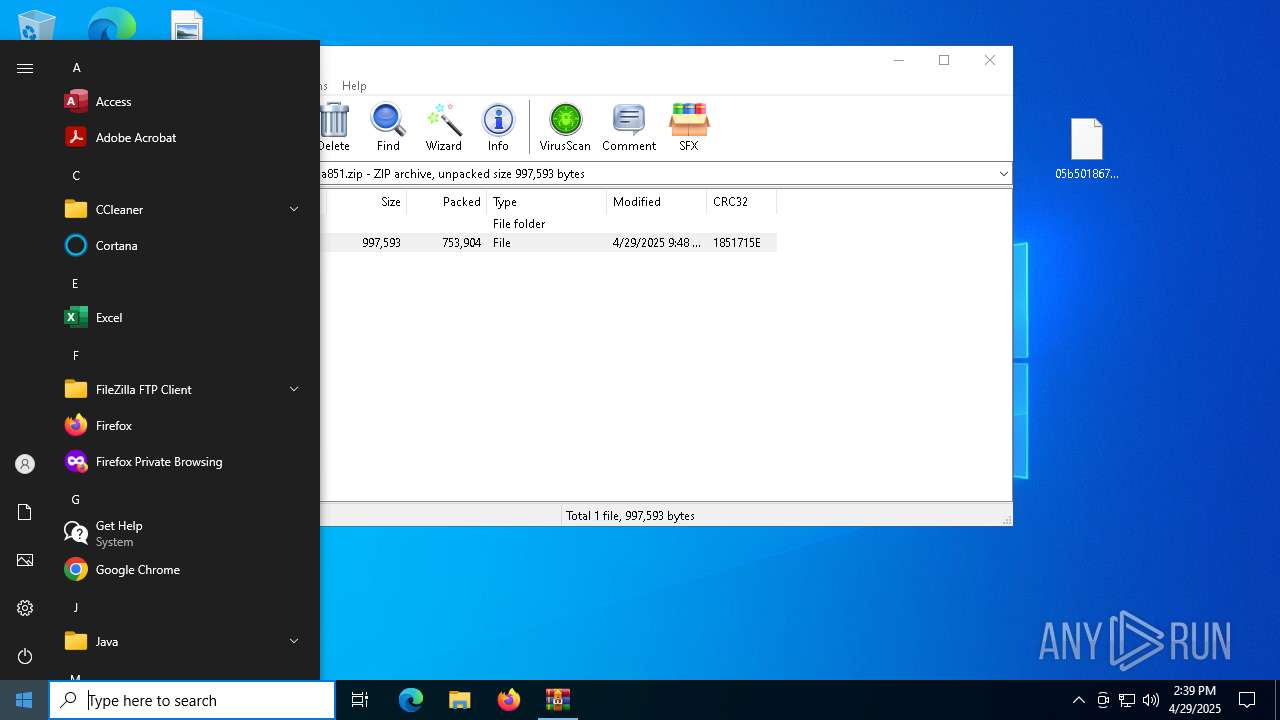
Task: Click the Power button in Start
Action: (x=25, y=656)
